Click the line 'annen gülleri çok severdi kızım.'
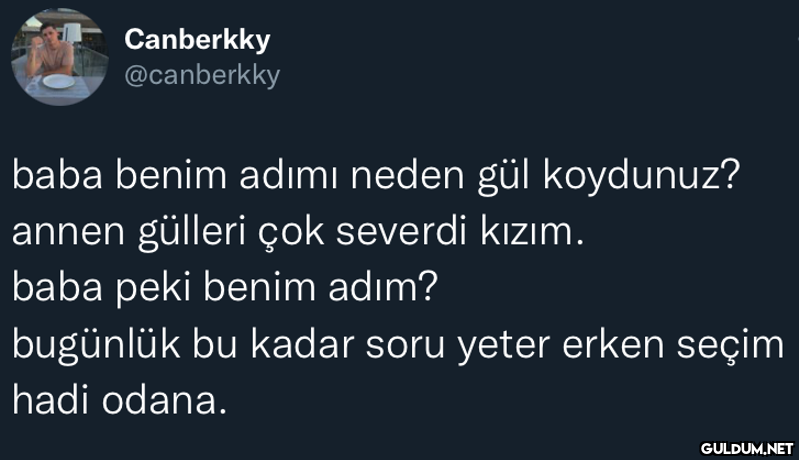The image size is (799, 460). click(x=298, y=232)
